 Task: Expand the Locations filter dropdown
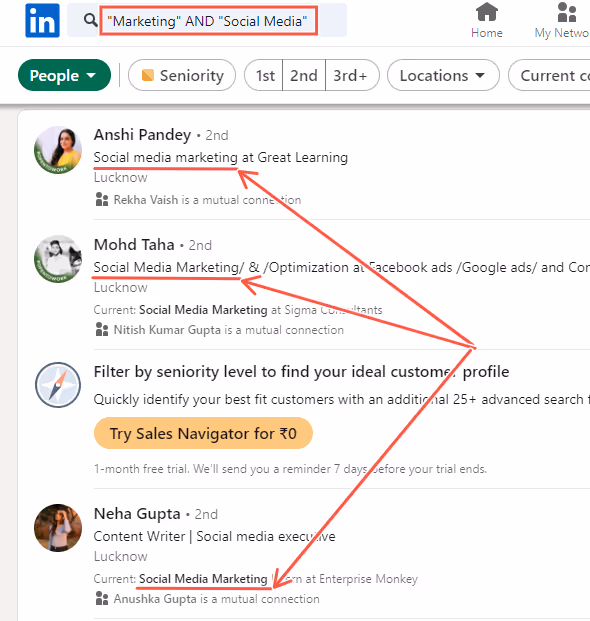click(443, 75)
